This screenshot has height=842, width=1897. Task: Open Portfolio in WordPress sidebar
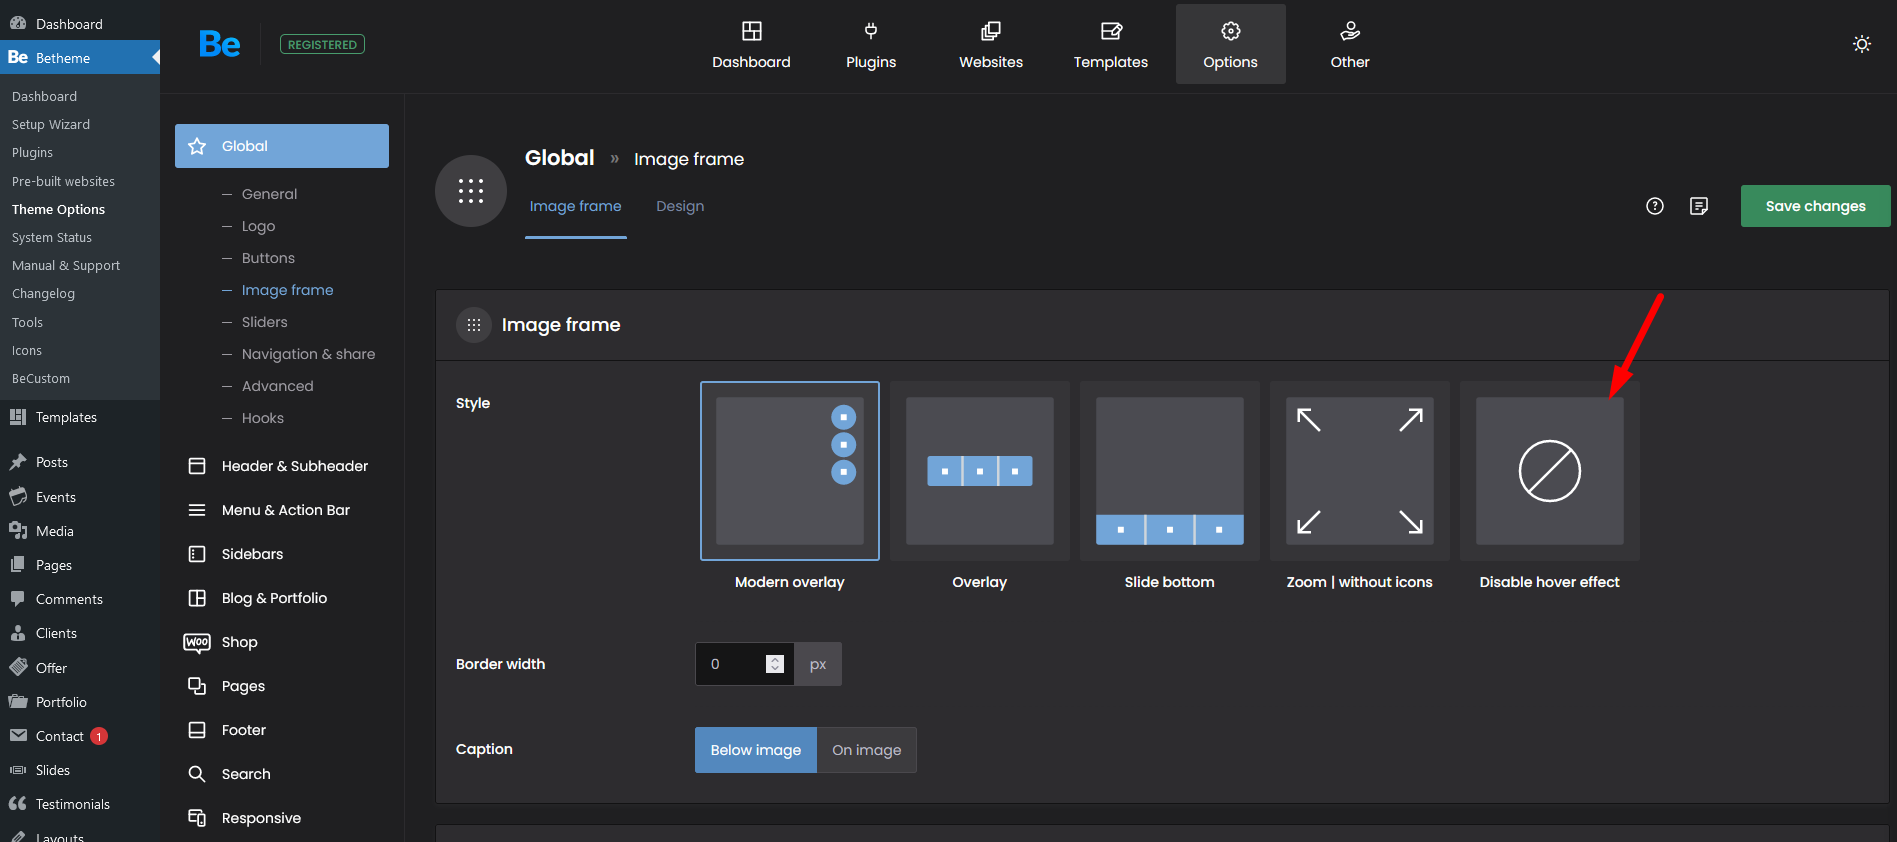80,702
